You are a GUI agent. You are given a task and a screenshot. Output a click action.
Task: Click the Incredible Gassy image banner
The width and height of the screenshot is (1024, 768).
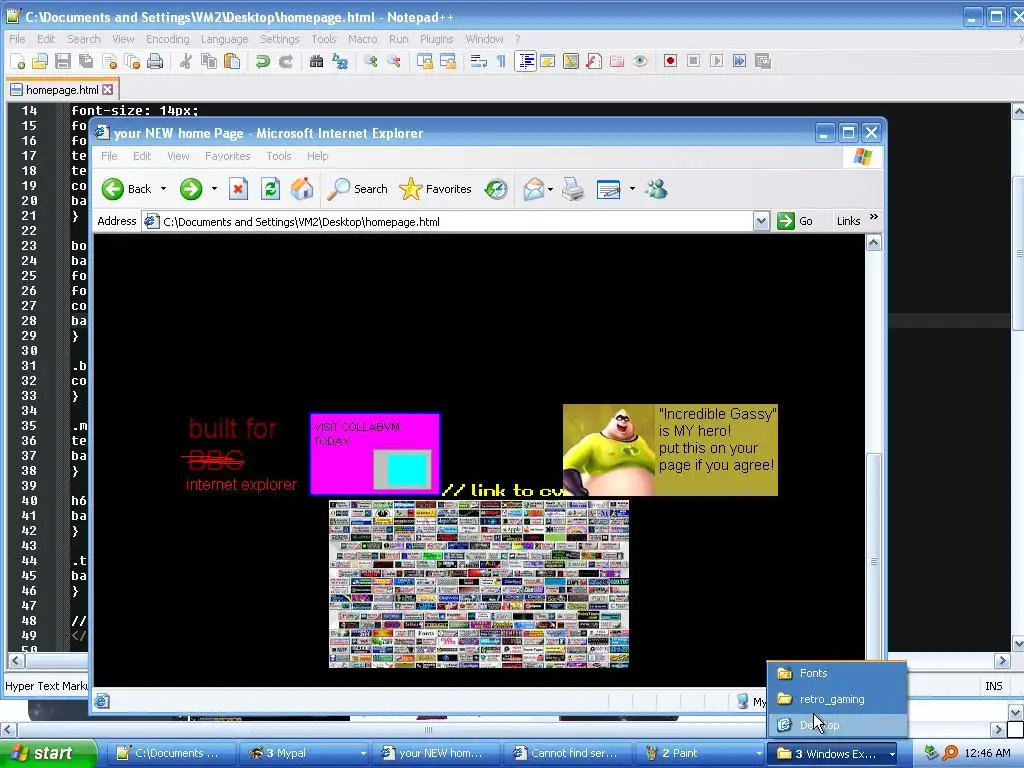pos(670,450)
